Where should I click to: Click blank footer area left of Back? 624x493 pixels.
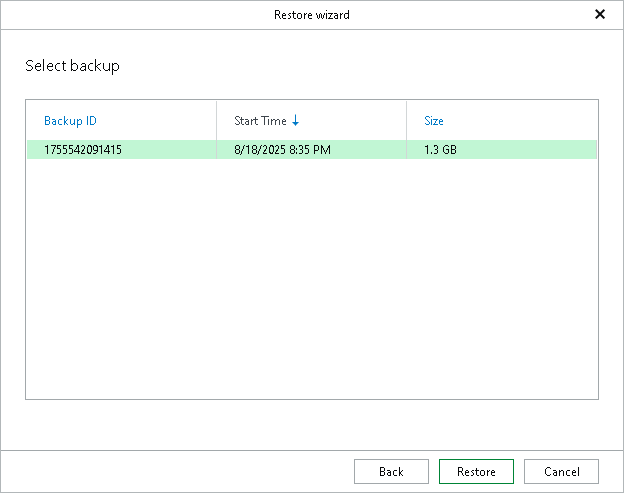(180, 472)
